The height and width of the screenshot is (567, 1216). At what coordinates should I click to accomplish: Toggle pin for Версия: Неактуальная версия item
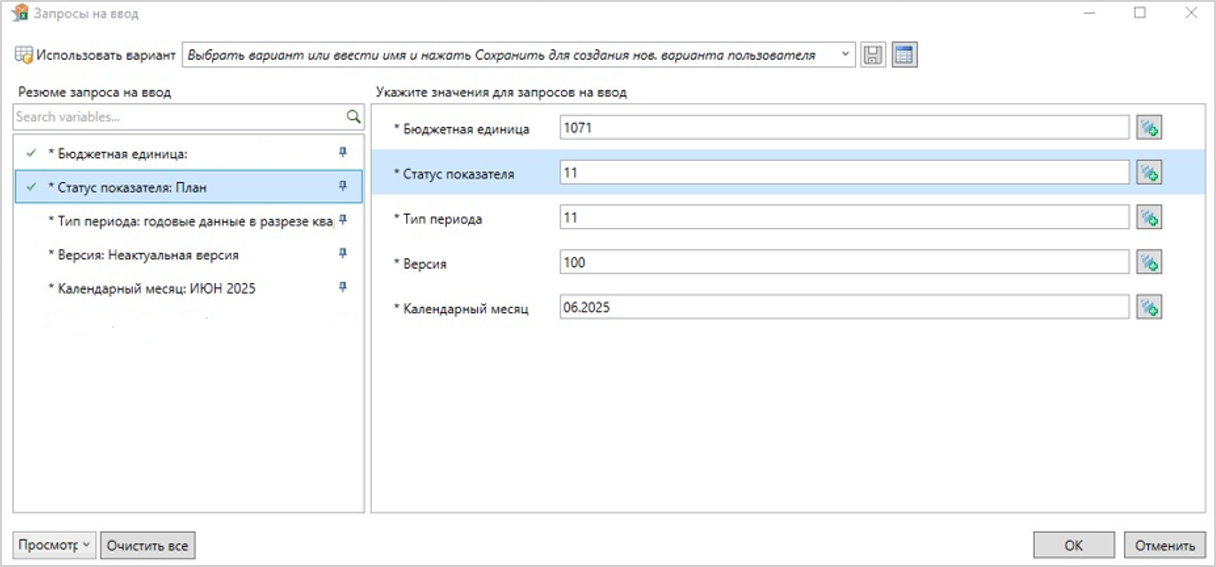pyautogui.click(x=343, y=254)
